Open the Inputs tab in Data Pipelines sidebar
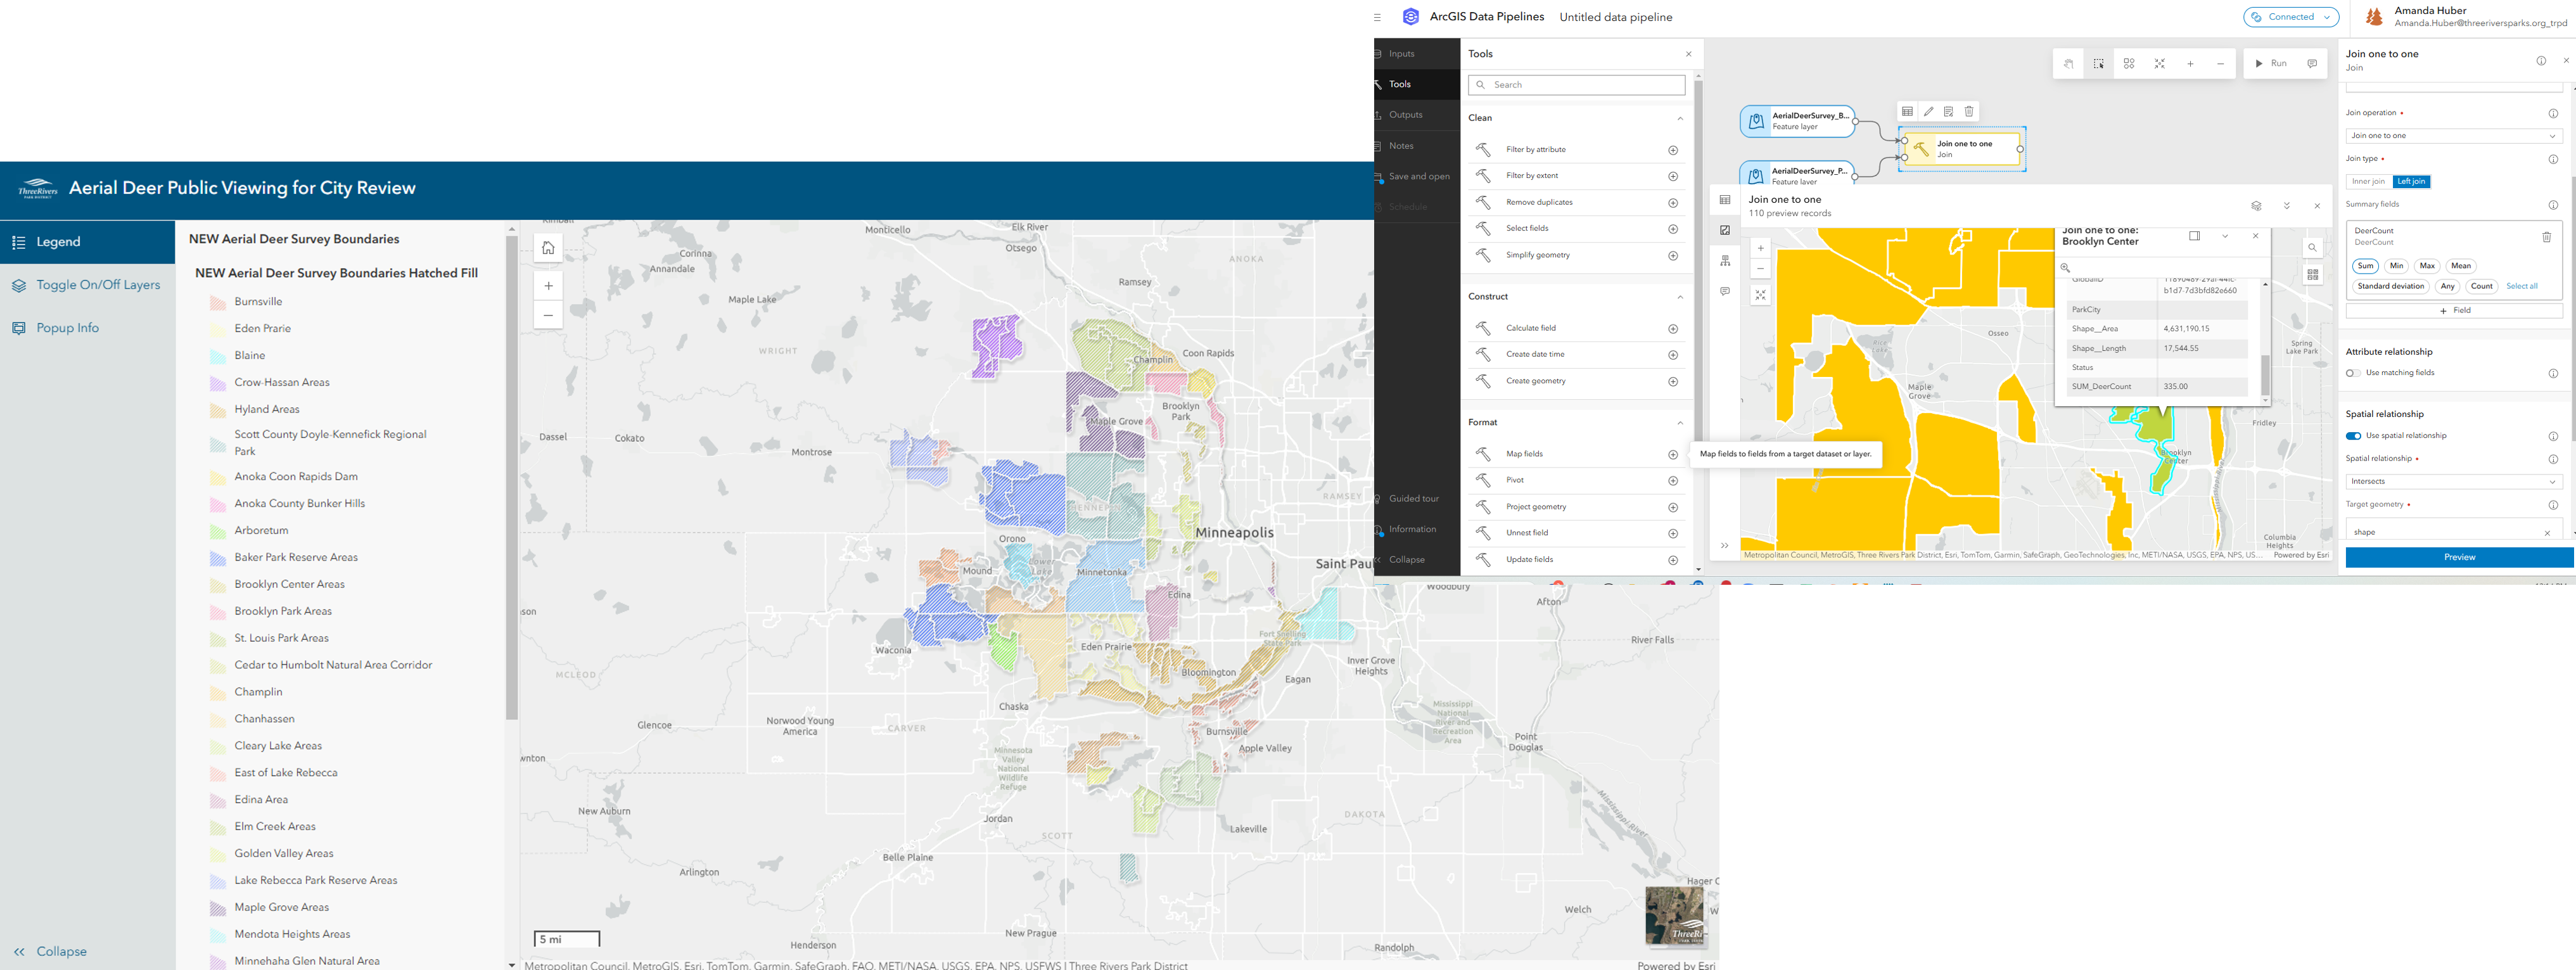2576x970 pixels. point(1417,54)
